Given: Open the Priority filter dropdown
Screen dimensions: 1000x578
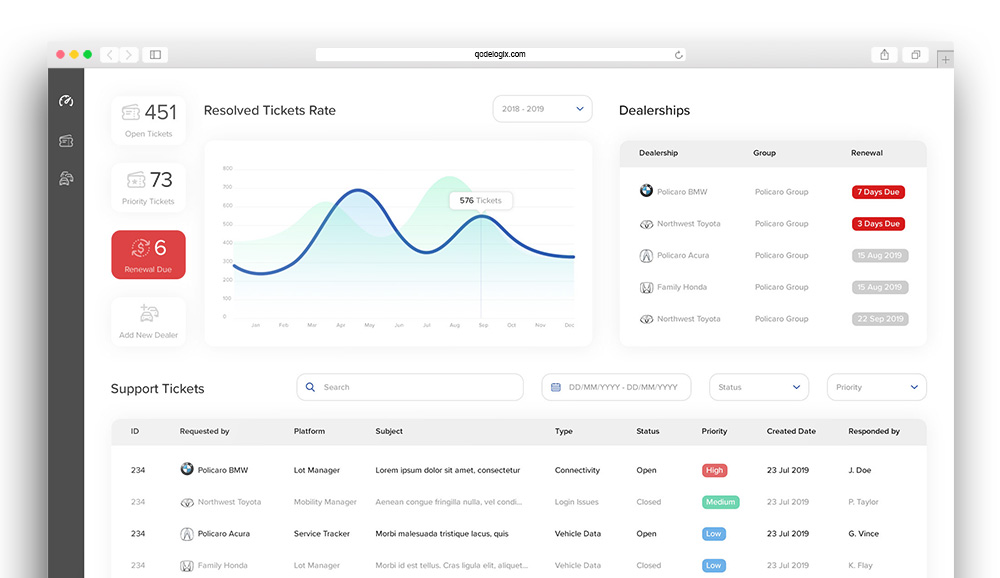Looking at the screenshot, I should coord(876,387).
